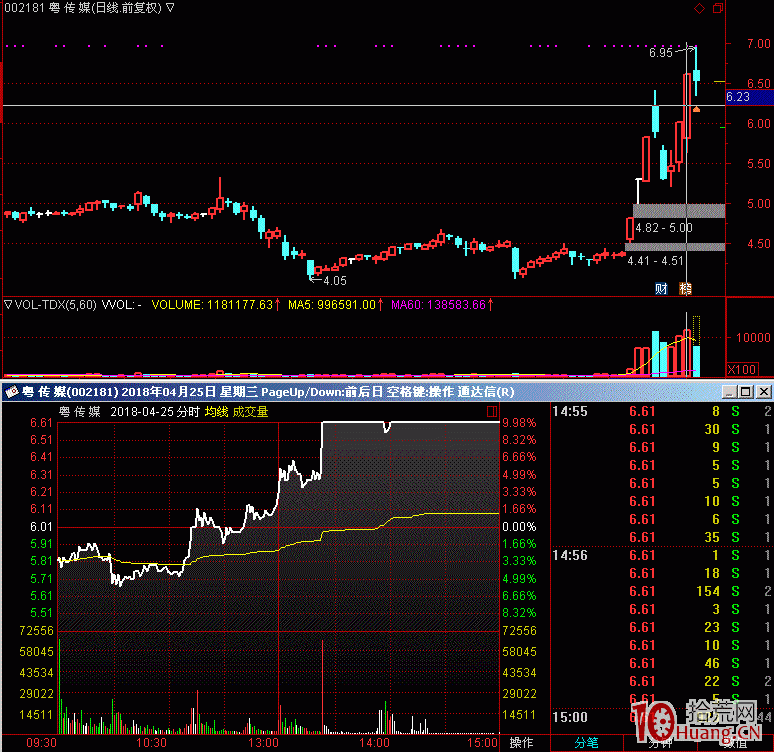Click the 9.98% label on the right axis
This screenshot has height=752, width=774.
pos(519,423)
